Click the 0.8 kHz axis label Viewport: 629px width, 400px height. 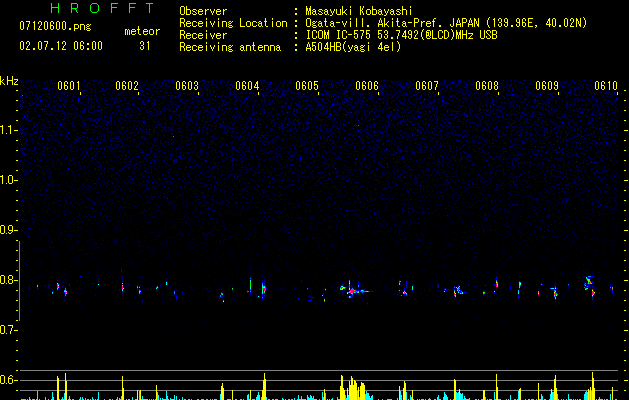click(8, 280)
